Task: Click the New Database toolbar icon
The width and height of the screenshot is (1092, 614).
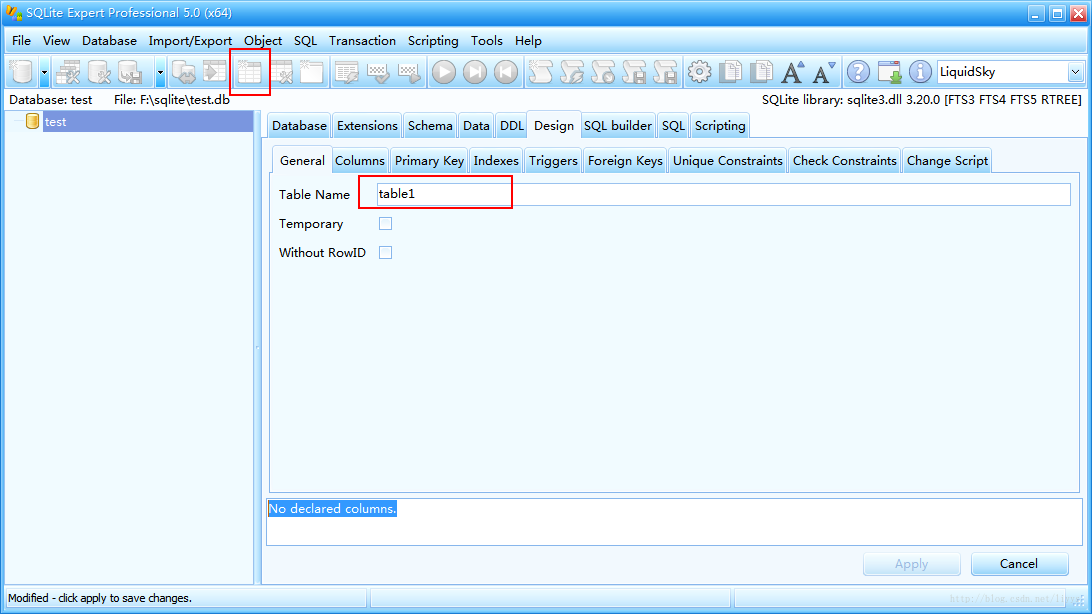Action: (22, 72)
